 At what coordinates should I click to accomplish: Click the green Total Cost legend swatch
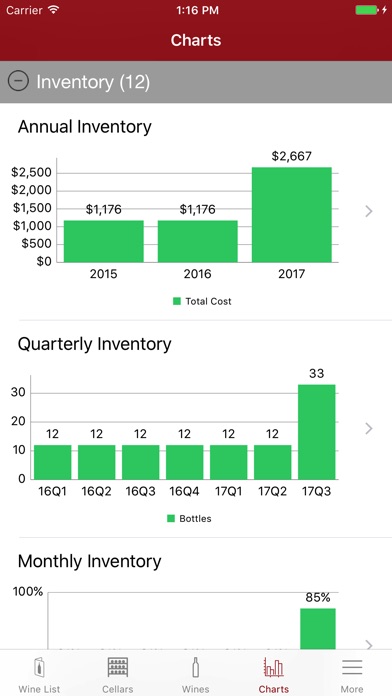pyautogui.click(x=177, y=301)
